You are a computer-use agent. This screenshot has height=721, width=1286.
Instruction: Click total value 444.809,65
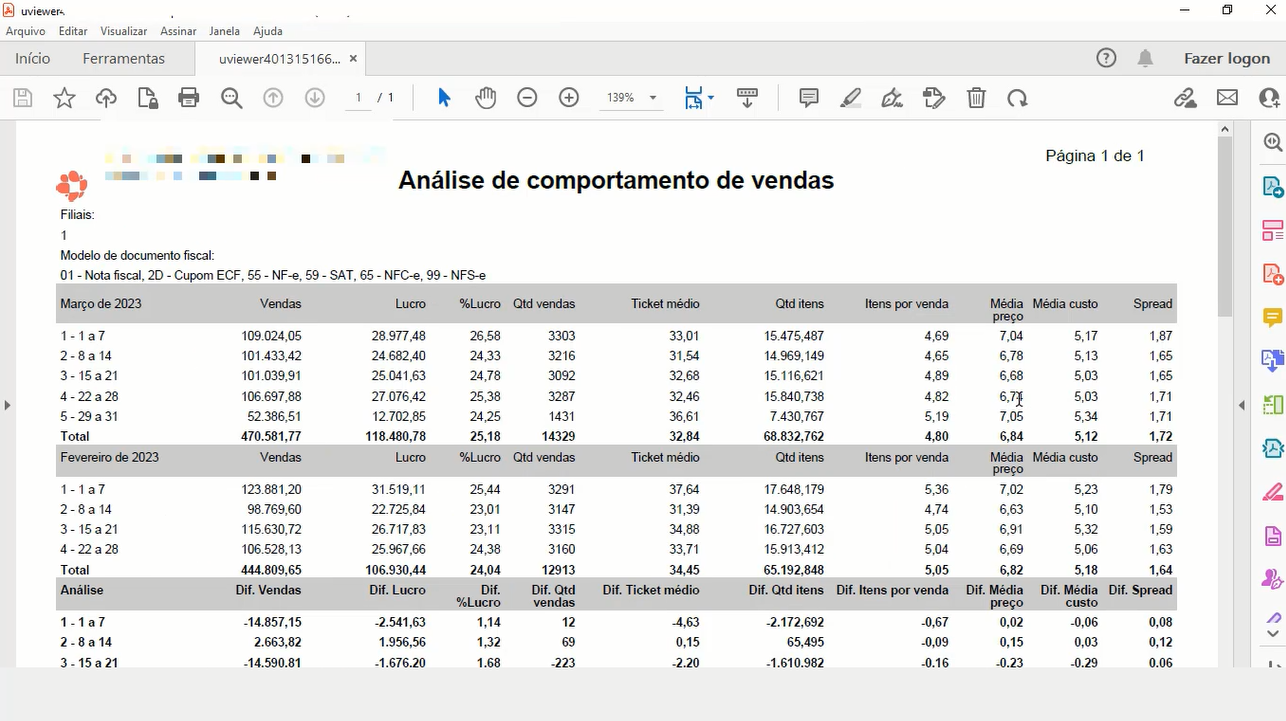[x=271, y=570]
